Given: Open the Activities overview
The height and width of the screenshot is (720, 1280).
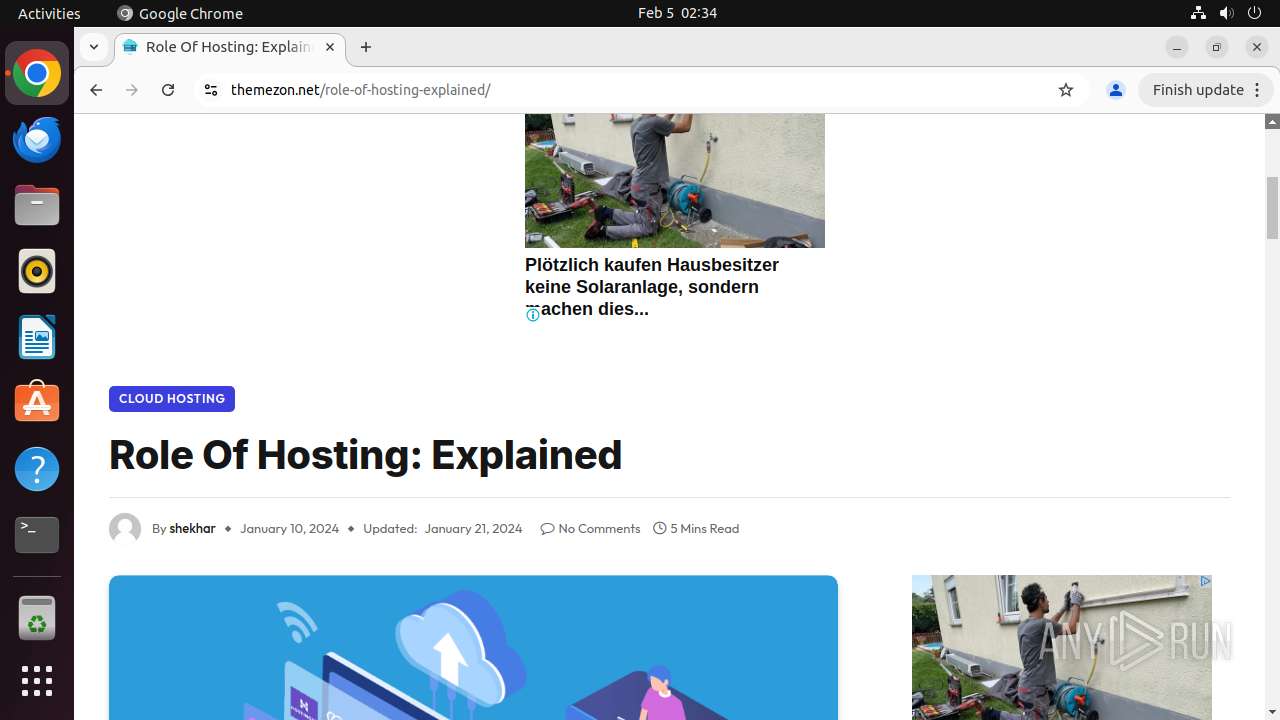Looking at the screenshot, I should tap(49, 13).
